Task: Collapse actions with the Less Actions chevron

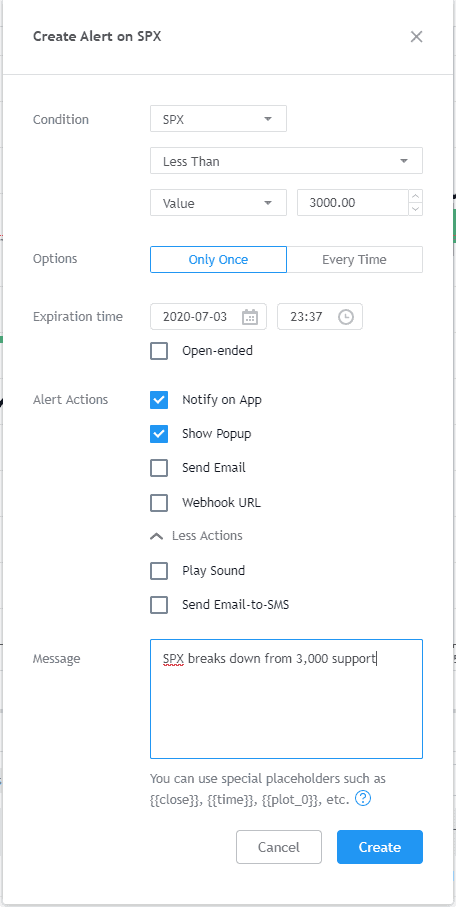Action: click(x=156, y=536)
